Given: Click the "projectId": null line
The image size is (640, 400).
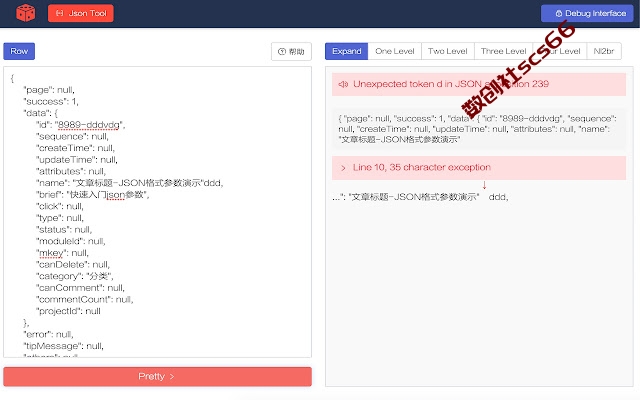Looking at the screenshot, I should coord(68,311).
